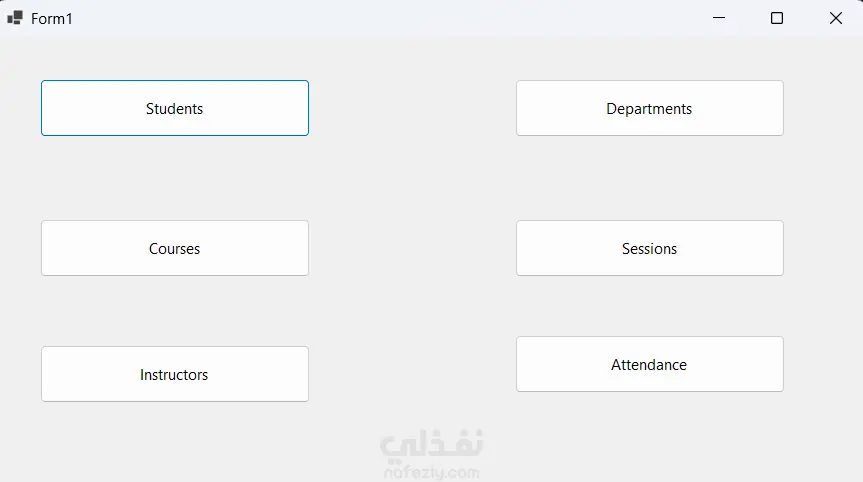The width and height of the screenshot is (863, 482).
Task: Click the Arabic nafezly watermark logo
Action: click(x=431, y=444)
